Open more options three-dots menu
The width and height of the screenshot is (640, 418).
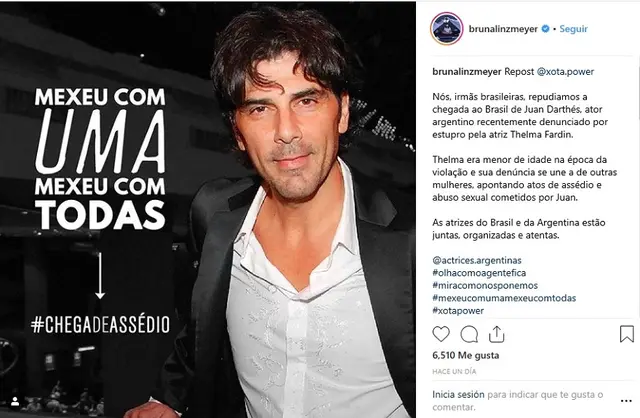coord(626,401)
